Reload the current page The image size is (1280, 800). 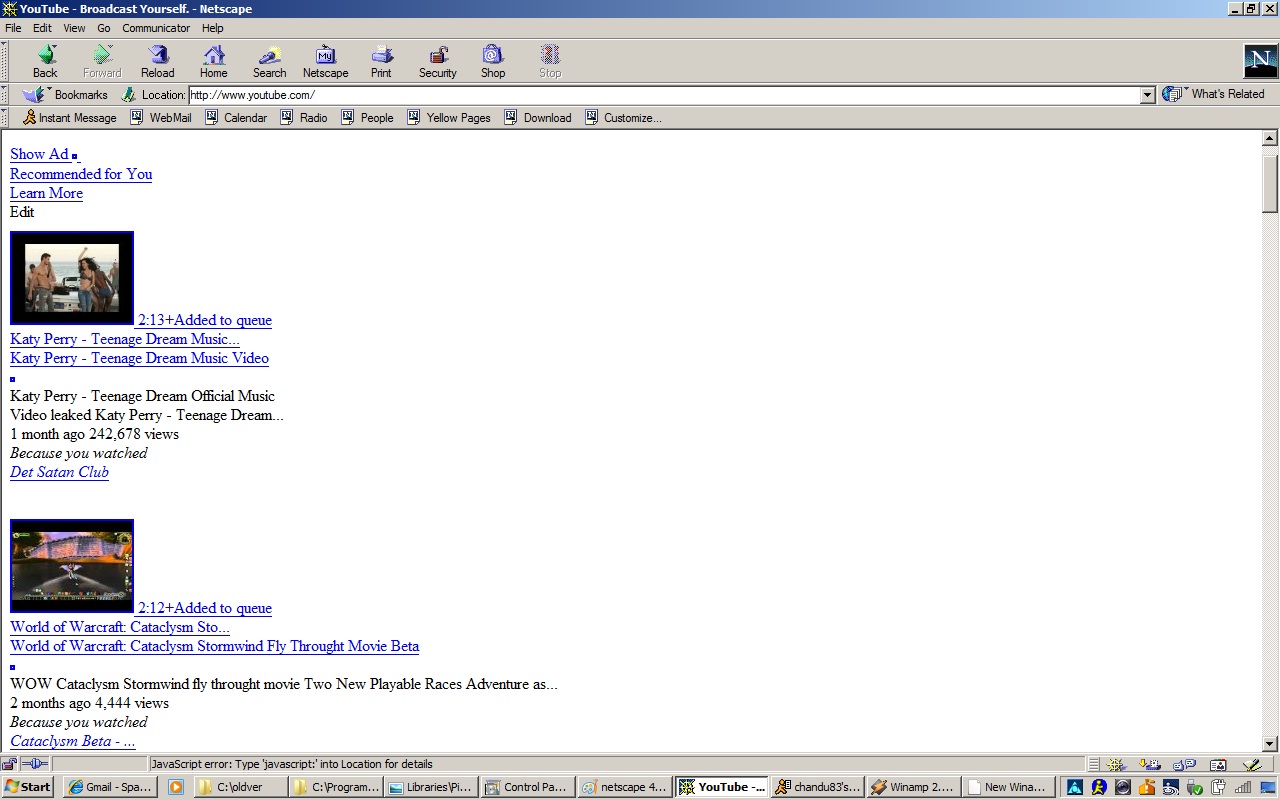pos(157,61)
